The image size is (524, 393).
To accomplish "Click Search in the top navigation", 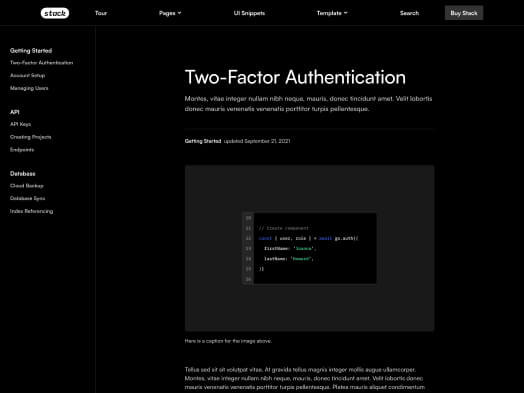I will click(409, 13).
